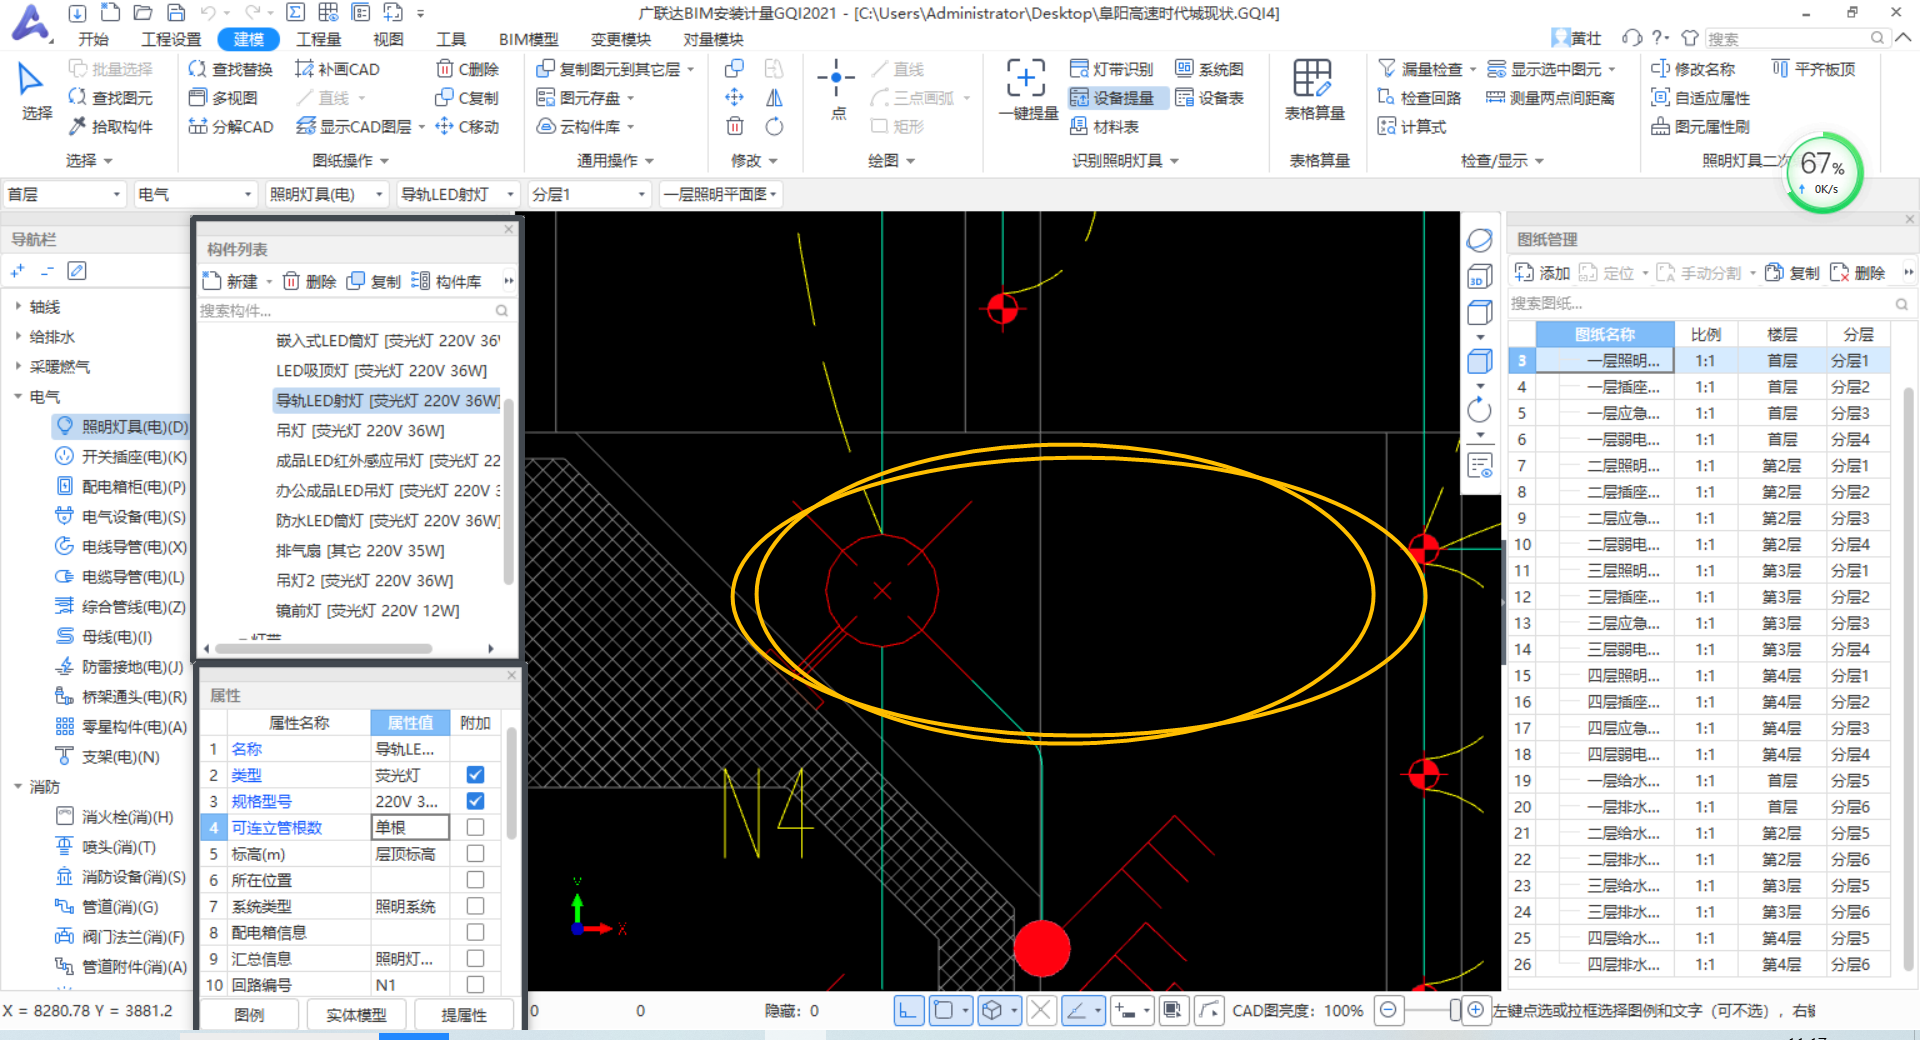Click 新建 in 构件列表 panel

pos(230,282)
